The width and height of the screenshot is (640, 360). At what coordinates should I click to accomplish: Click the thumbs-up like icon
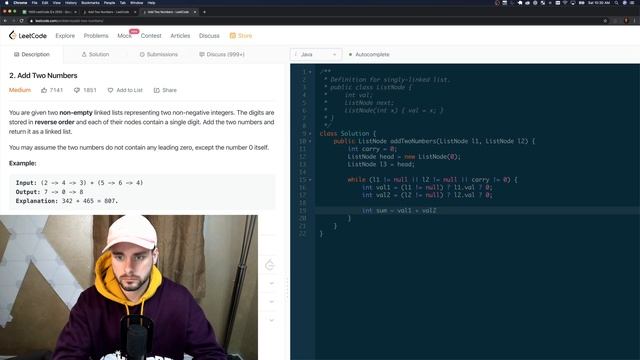tap(44, 90)
